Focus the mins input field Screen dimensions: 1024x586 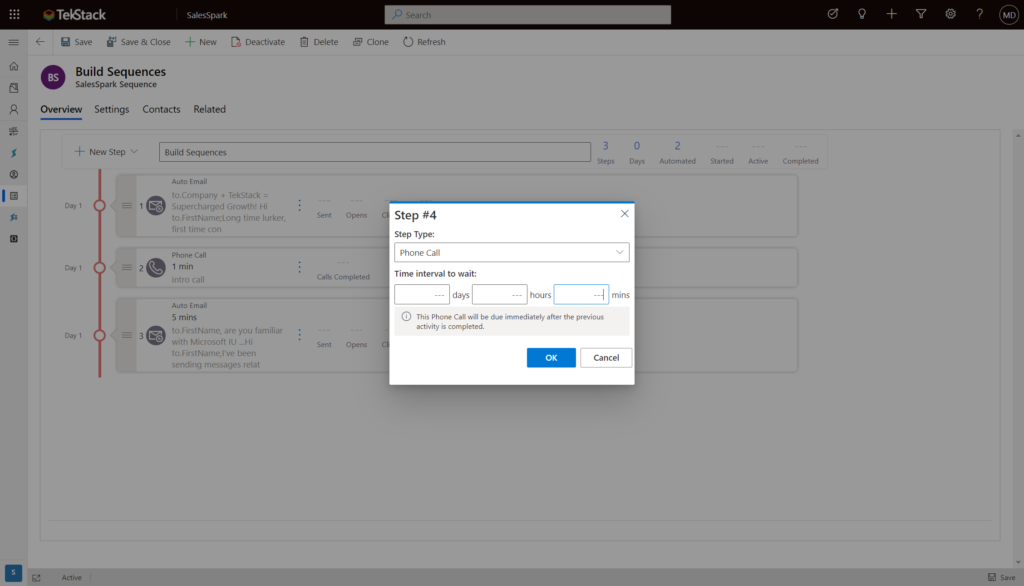[x=581, y=295]
